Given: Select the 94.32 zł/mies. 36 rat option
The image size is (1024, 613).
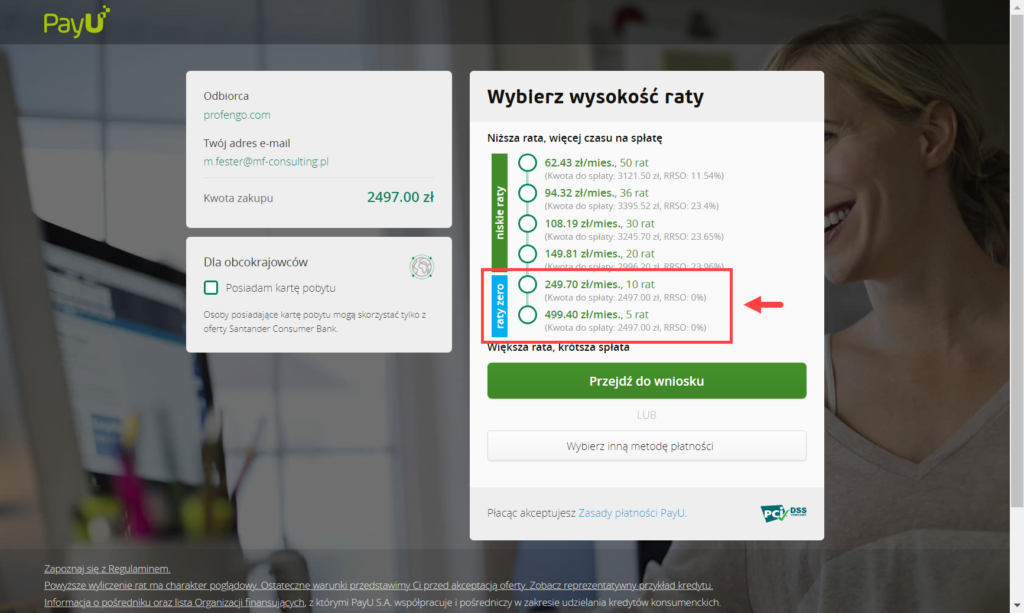Looking at the screenshot, I should click(x=528, y=193).
